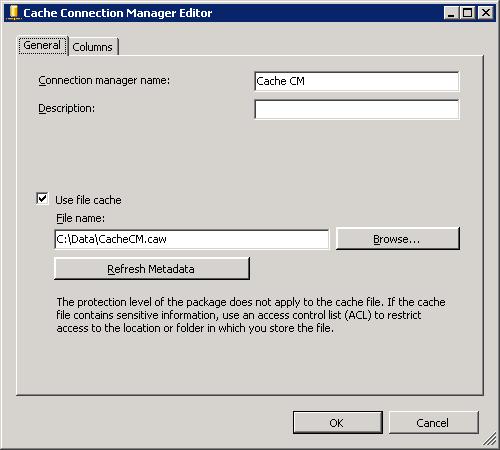
Task: Cancel the cache connection editor
Action: pyautogui.click(x=434, y=423)
